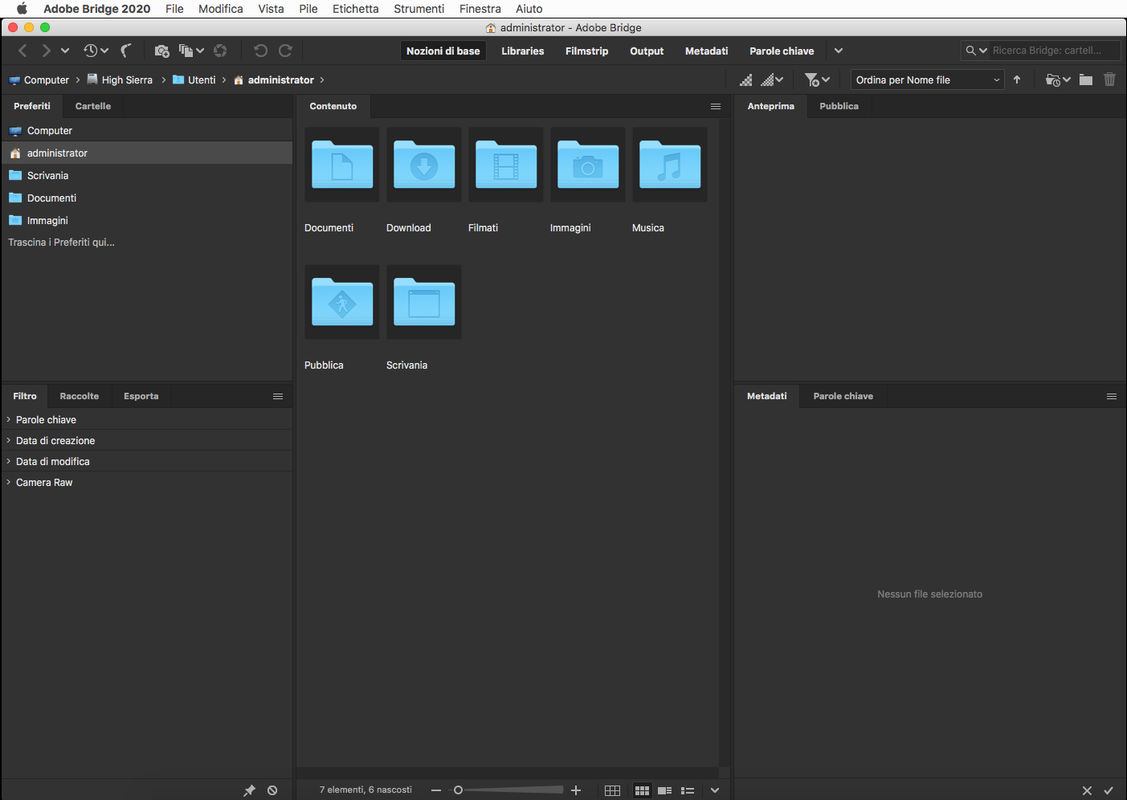Screen dimensions: 1127x800
Task: Open the Metadati panel menu icon
Action: tap(1111, 396)
